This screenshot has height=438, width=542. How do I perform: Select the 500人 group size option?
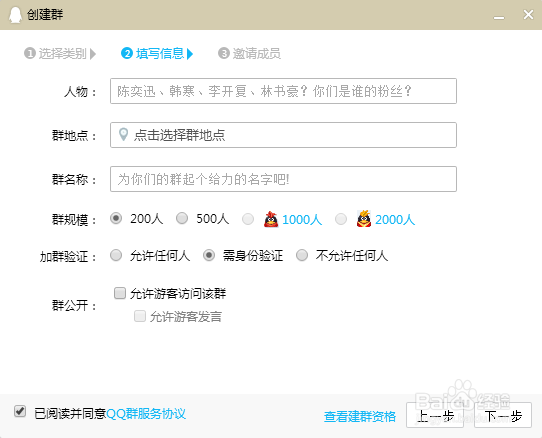pyautogui.click(x=182, y=218)
